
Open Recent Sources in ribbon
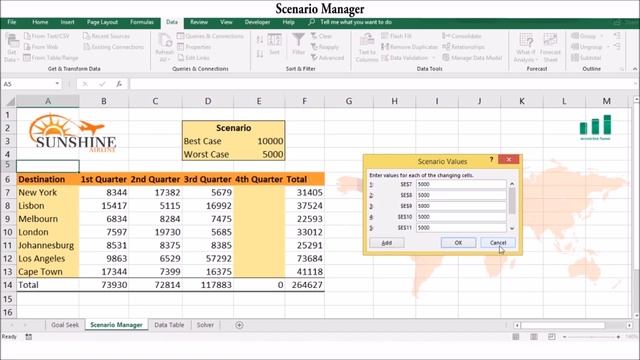[107, 36]
